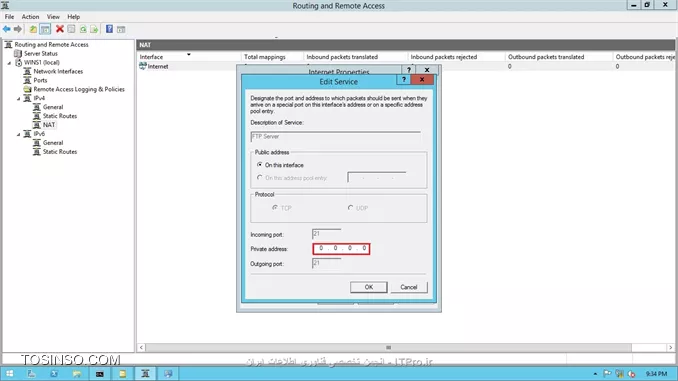
Task: Click the Private address IP field
Action: [x=341, y=249]
